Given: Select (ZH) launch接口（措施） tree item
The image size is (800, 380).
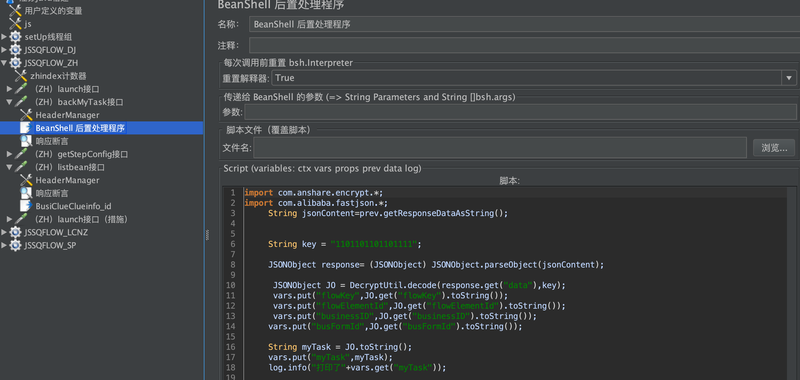Looking at the screenshot, I should [x=81, y=219].
